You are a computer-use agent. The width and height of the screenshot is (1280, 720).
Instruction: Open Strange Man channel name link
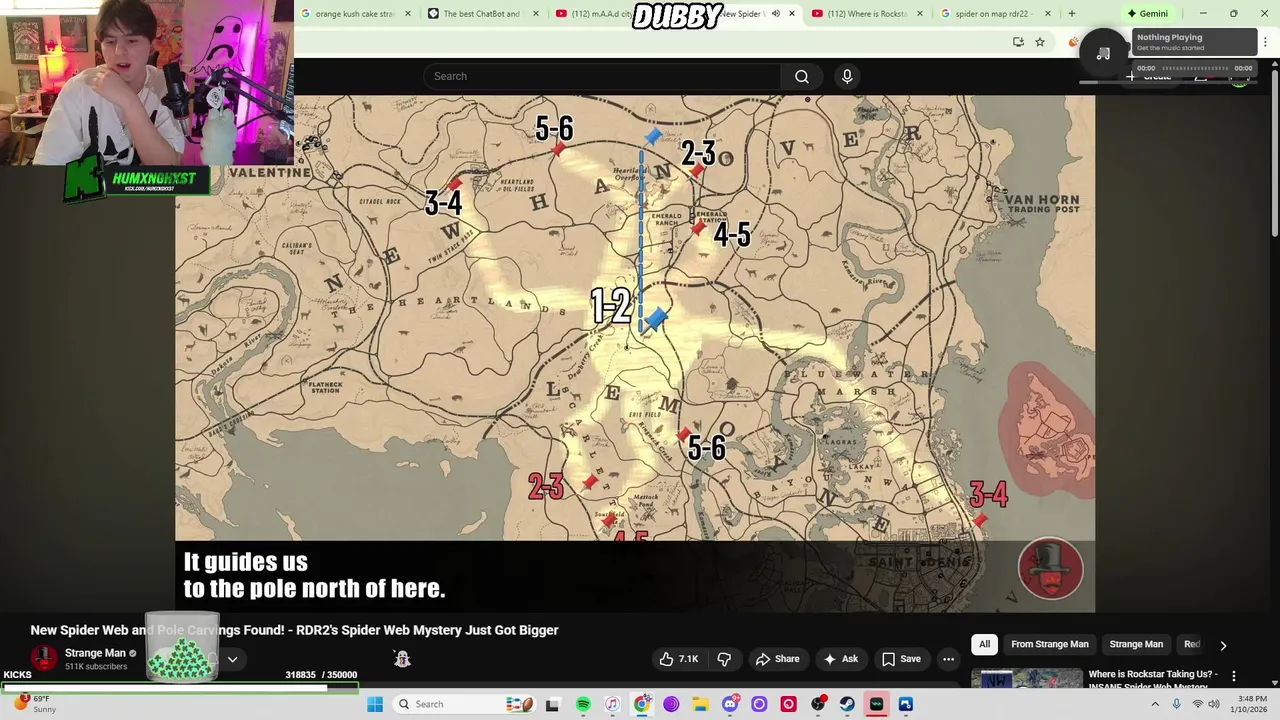pyautogui.click(x=95, y=653)
